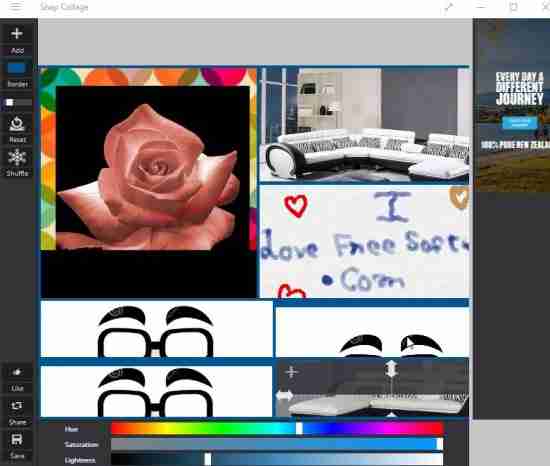
Task: Shuffle the collage photos
Action: pos(17,157)
